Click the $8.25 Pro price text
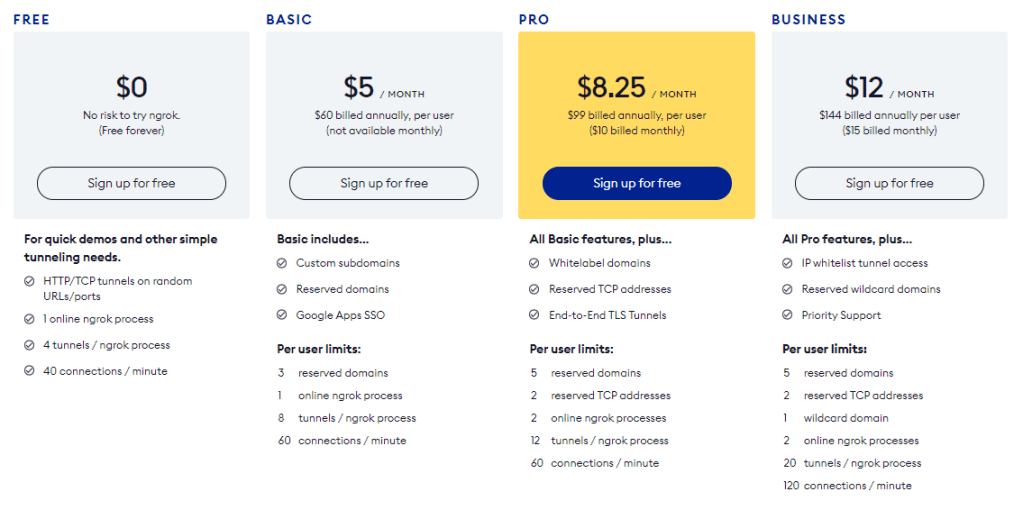This screenshot has width=1023, height=510. (x=611, y=88)
